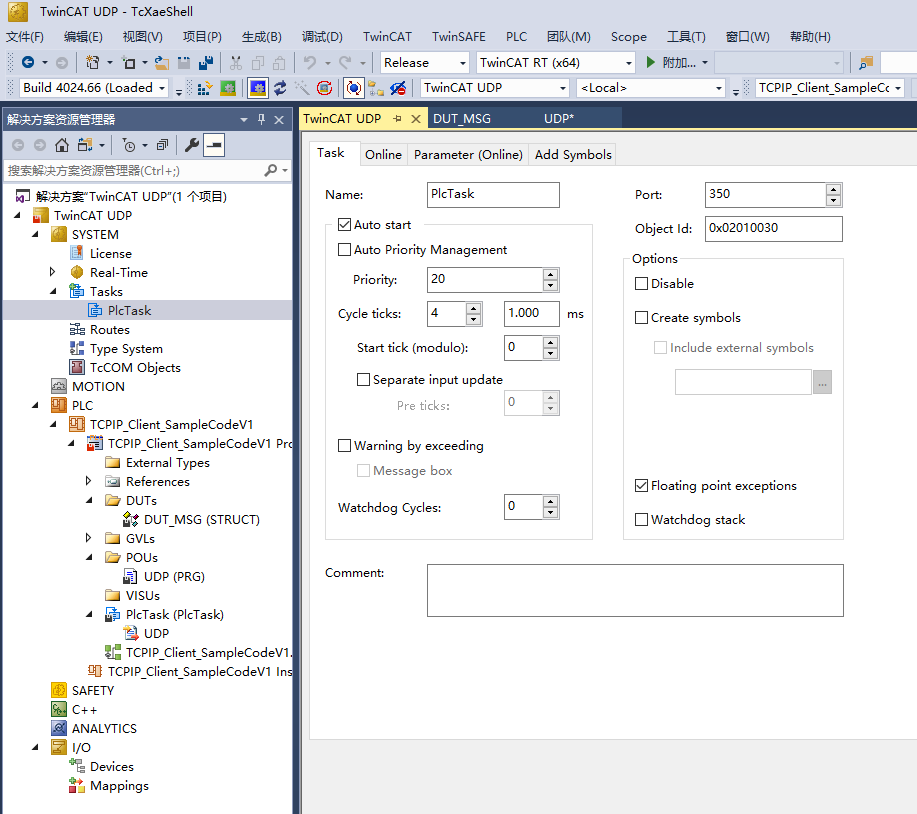This screenshot has width=917, height=814.
Task: Increase the Priority spinner value
Action: tap(550, 274)
